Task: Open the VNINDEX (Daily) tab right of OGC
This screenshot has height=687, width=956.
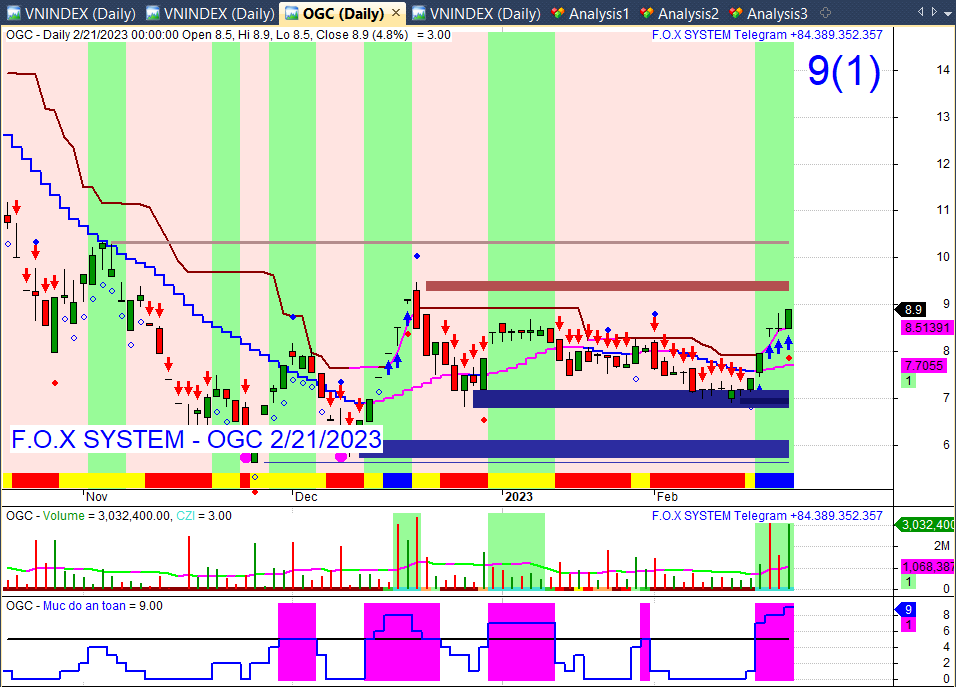Action: coord(476,13)
